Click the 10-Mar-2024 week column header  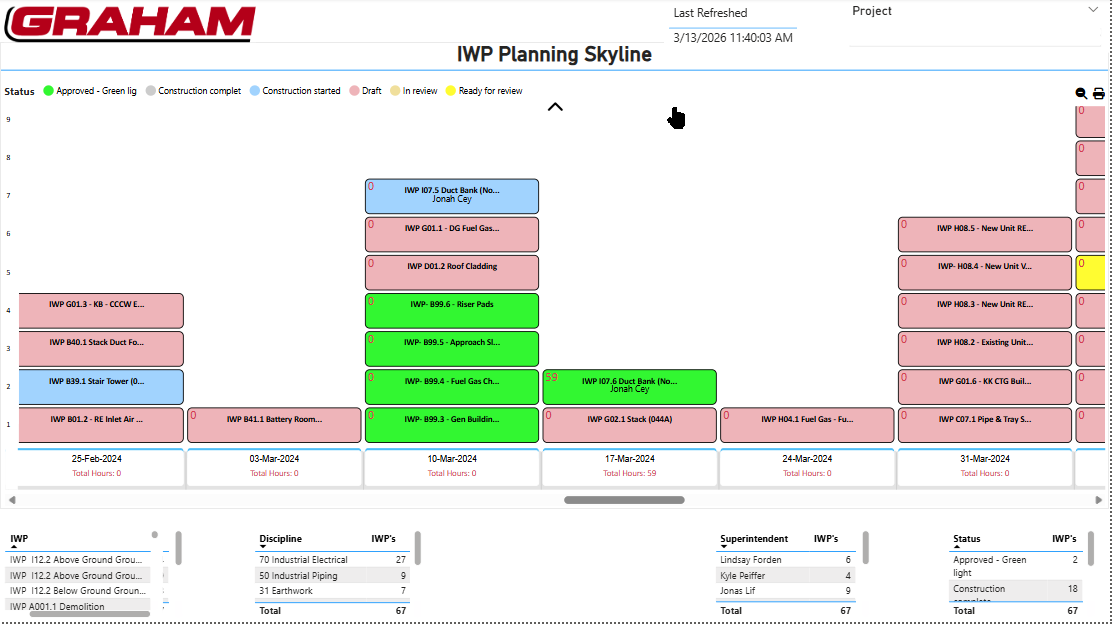452,467
